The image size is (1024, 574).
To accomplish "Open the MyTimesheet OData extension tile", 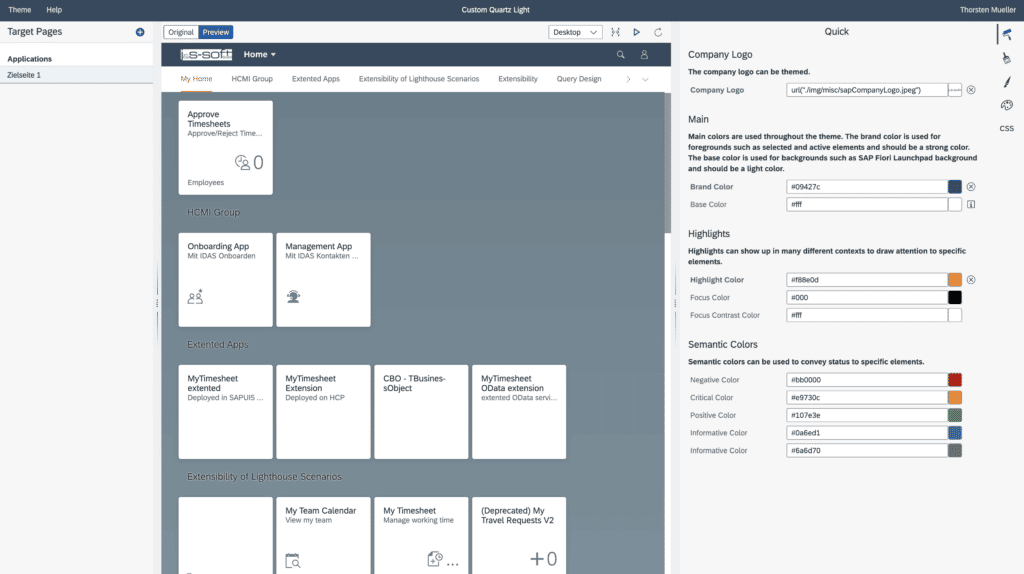I will pyautogui.click(x=519, y=412).
